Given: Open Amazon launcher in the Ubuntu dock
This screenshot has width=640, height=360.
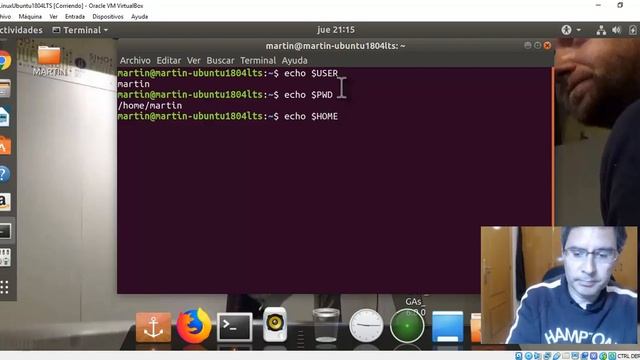Looking at the screenshot, I should tap(4, 202).
